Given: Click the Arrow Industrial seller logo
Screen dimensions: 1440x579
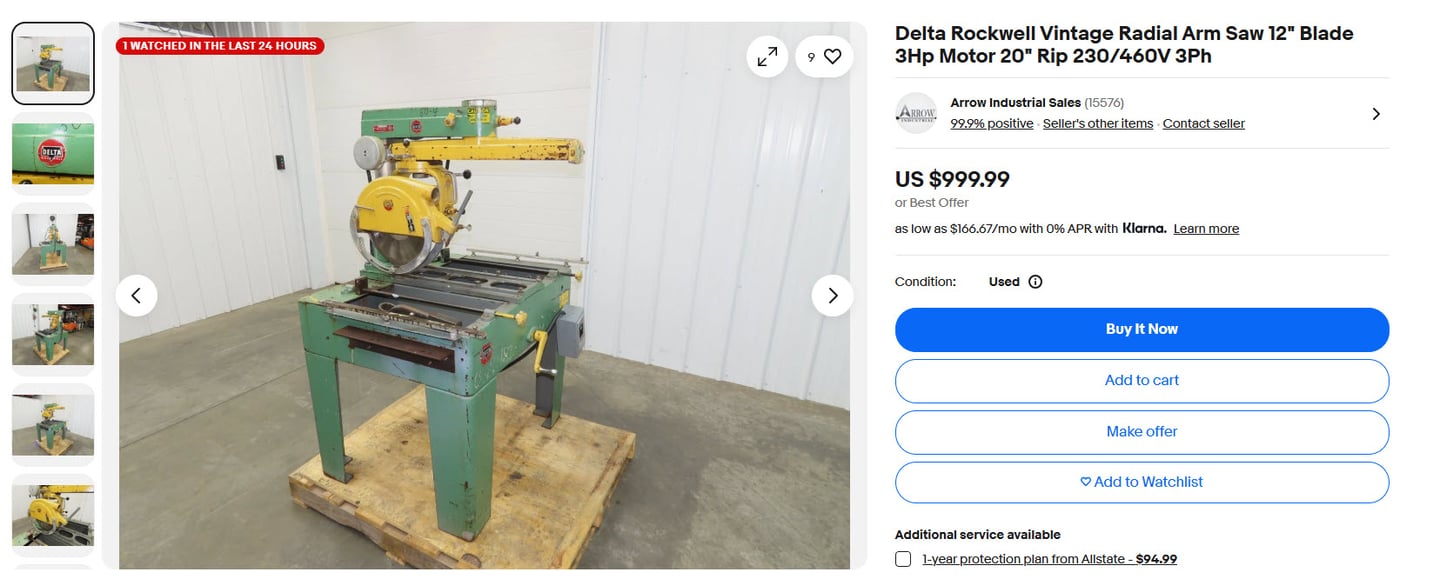Looking at the screenshot, I should 915,113.
